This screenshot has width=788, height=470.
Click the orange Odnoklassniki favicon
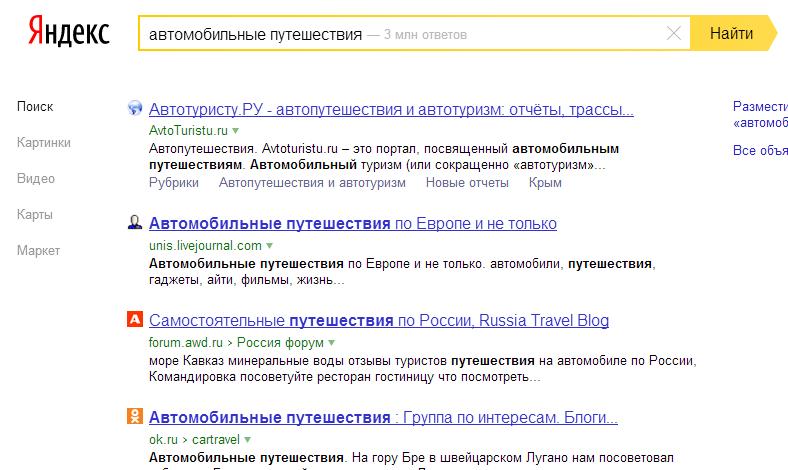pos(135,416)
